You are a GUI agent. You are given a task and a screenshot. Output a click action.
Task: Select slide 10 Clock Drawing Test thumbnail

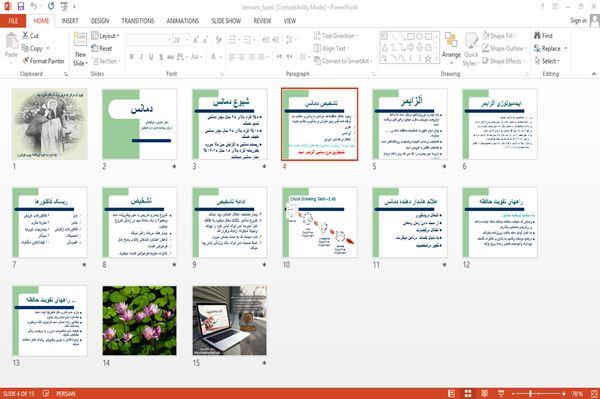coord(320,222)
